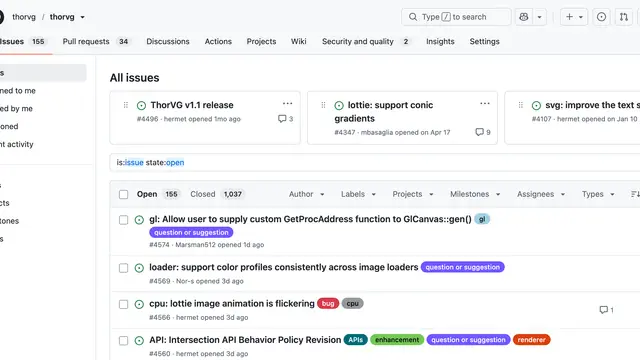The height and width of the screenshot is (360, 640).
Task: Open the Copilot icon button
Action: coord(524,17)
